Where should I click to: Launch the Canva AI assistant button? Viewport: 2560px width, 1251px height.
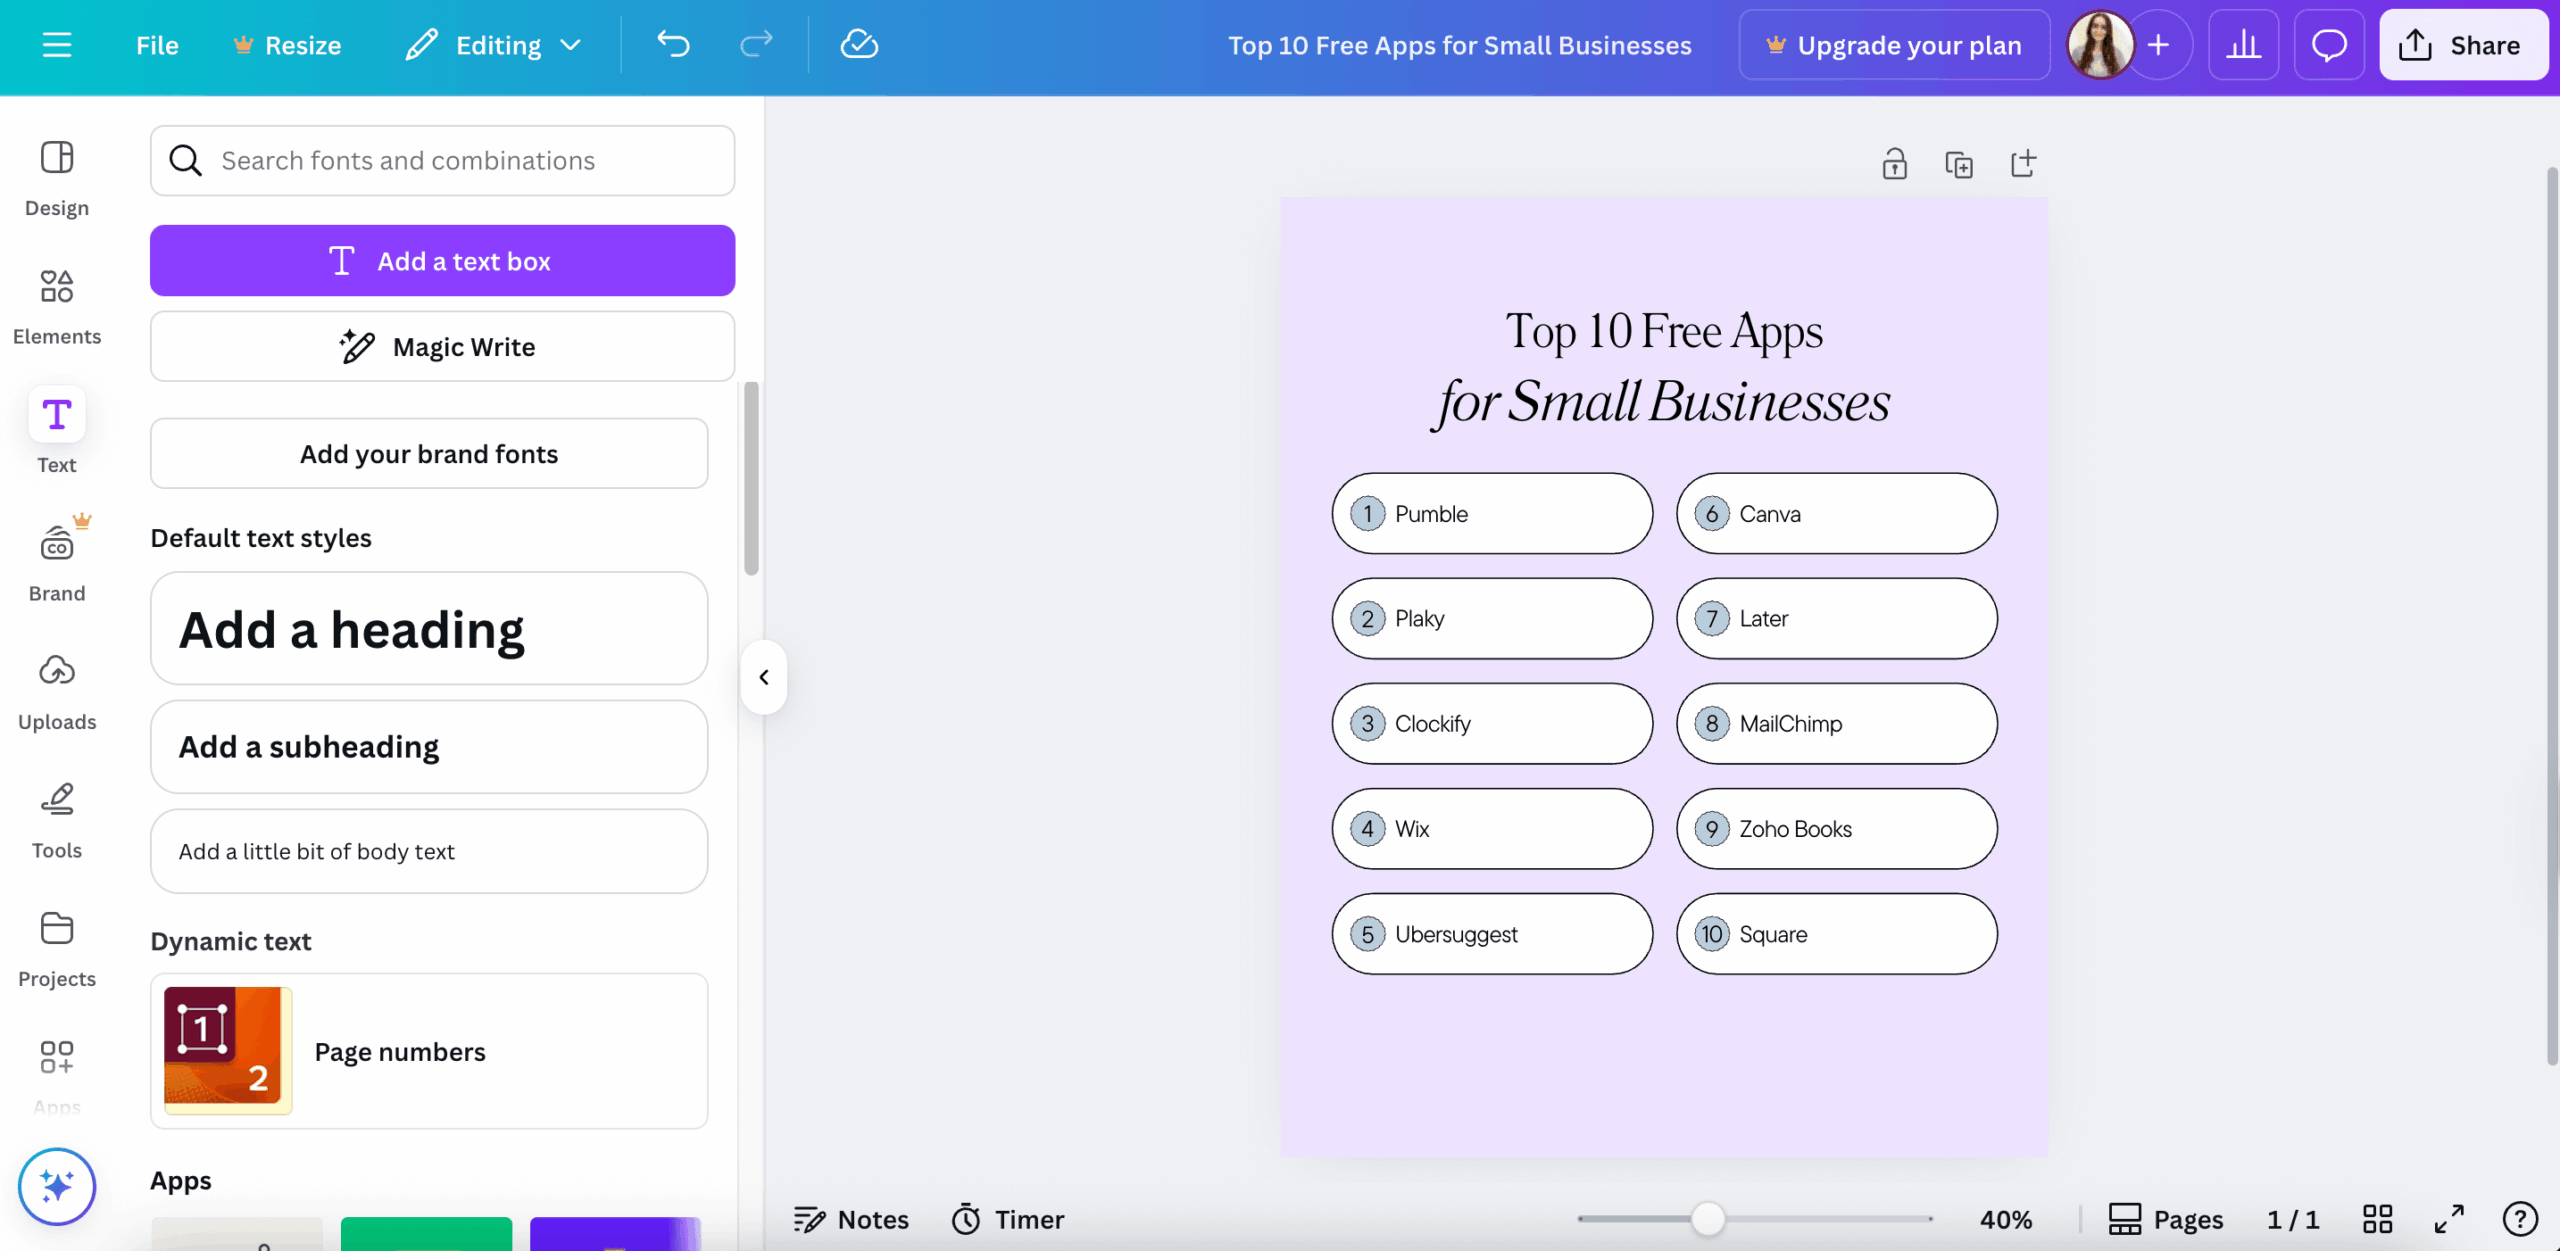pyautogui.click(x=57, y=1186)
